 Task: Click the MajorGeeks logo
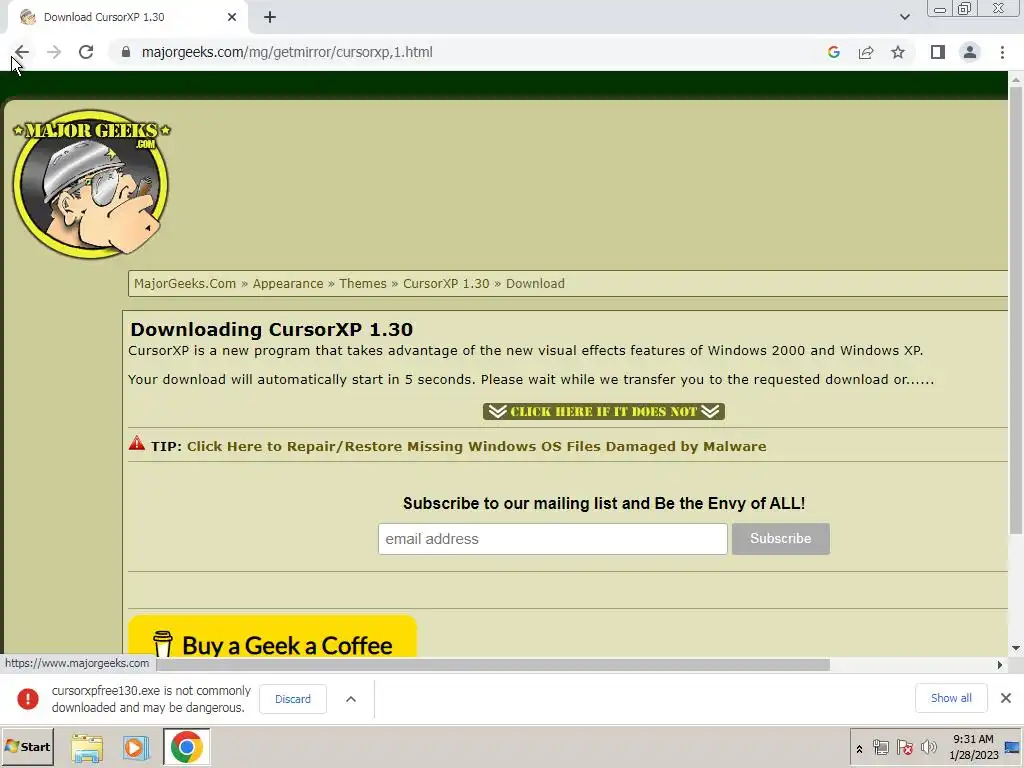pos(91,184)
